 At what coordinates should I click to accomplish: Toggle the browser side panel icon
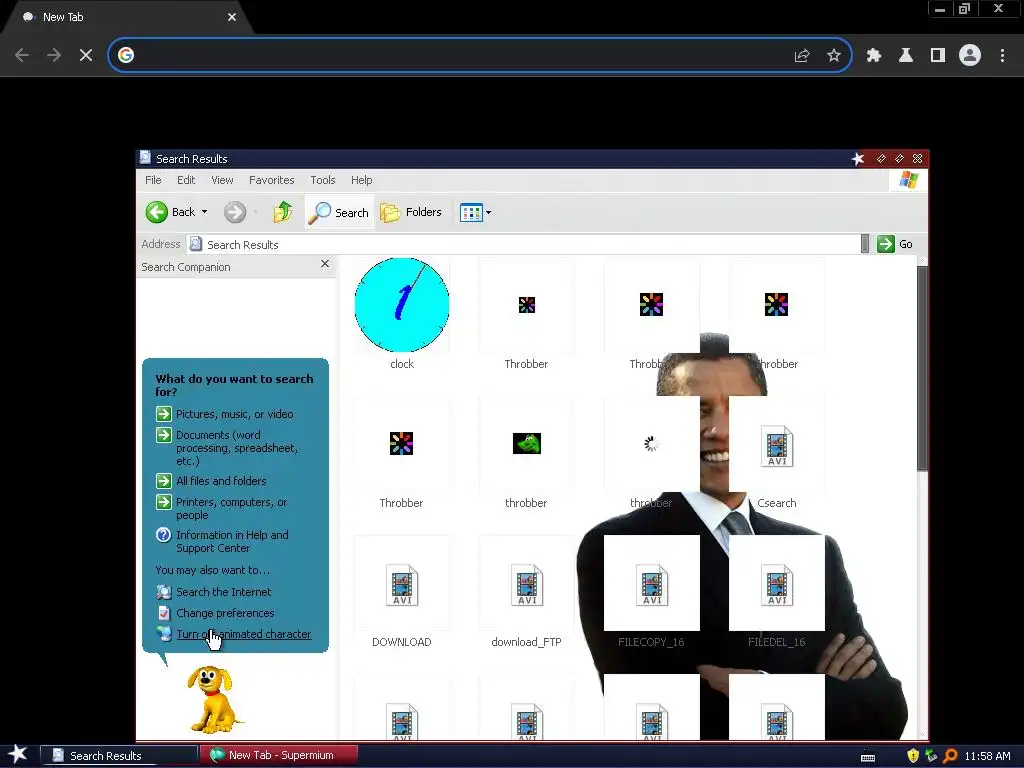pyautogui.click(x=938, y=56)
